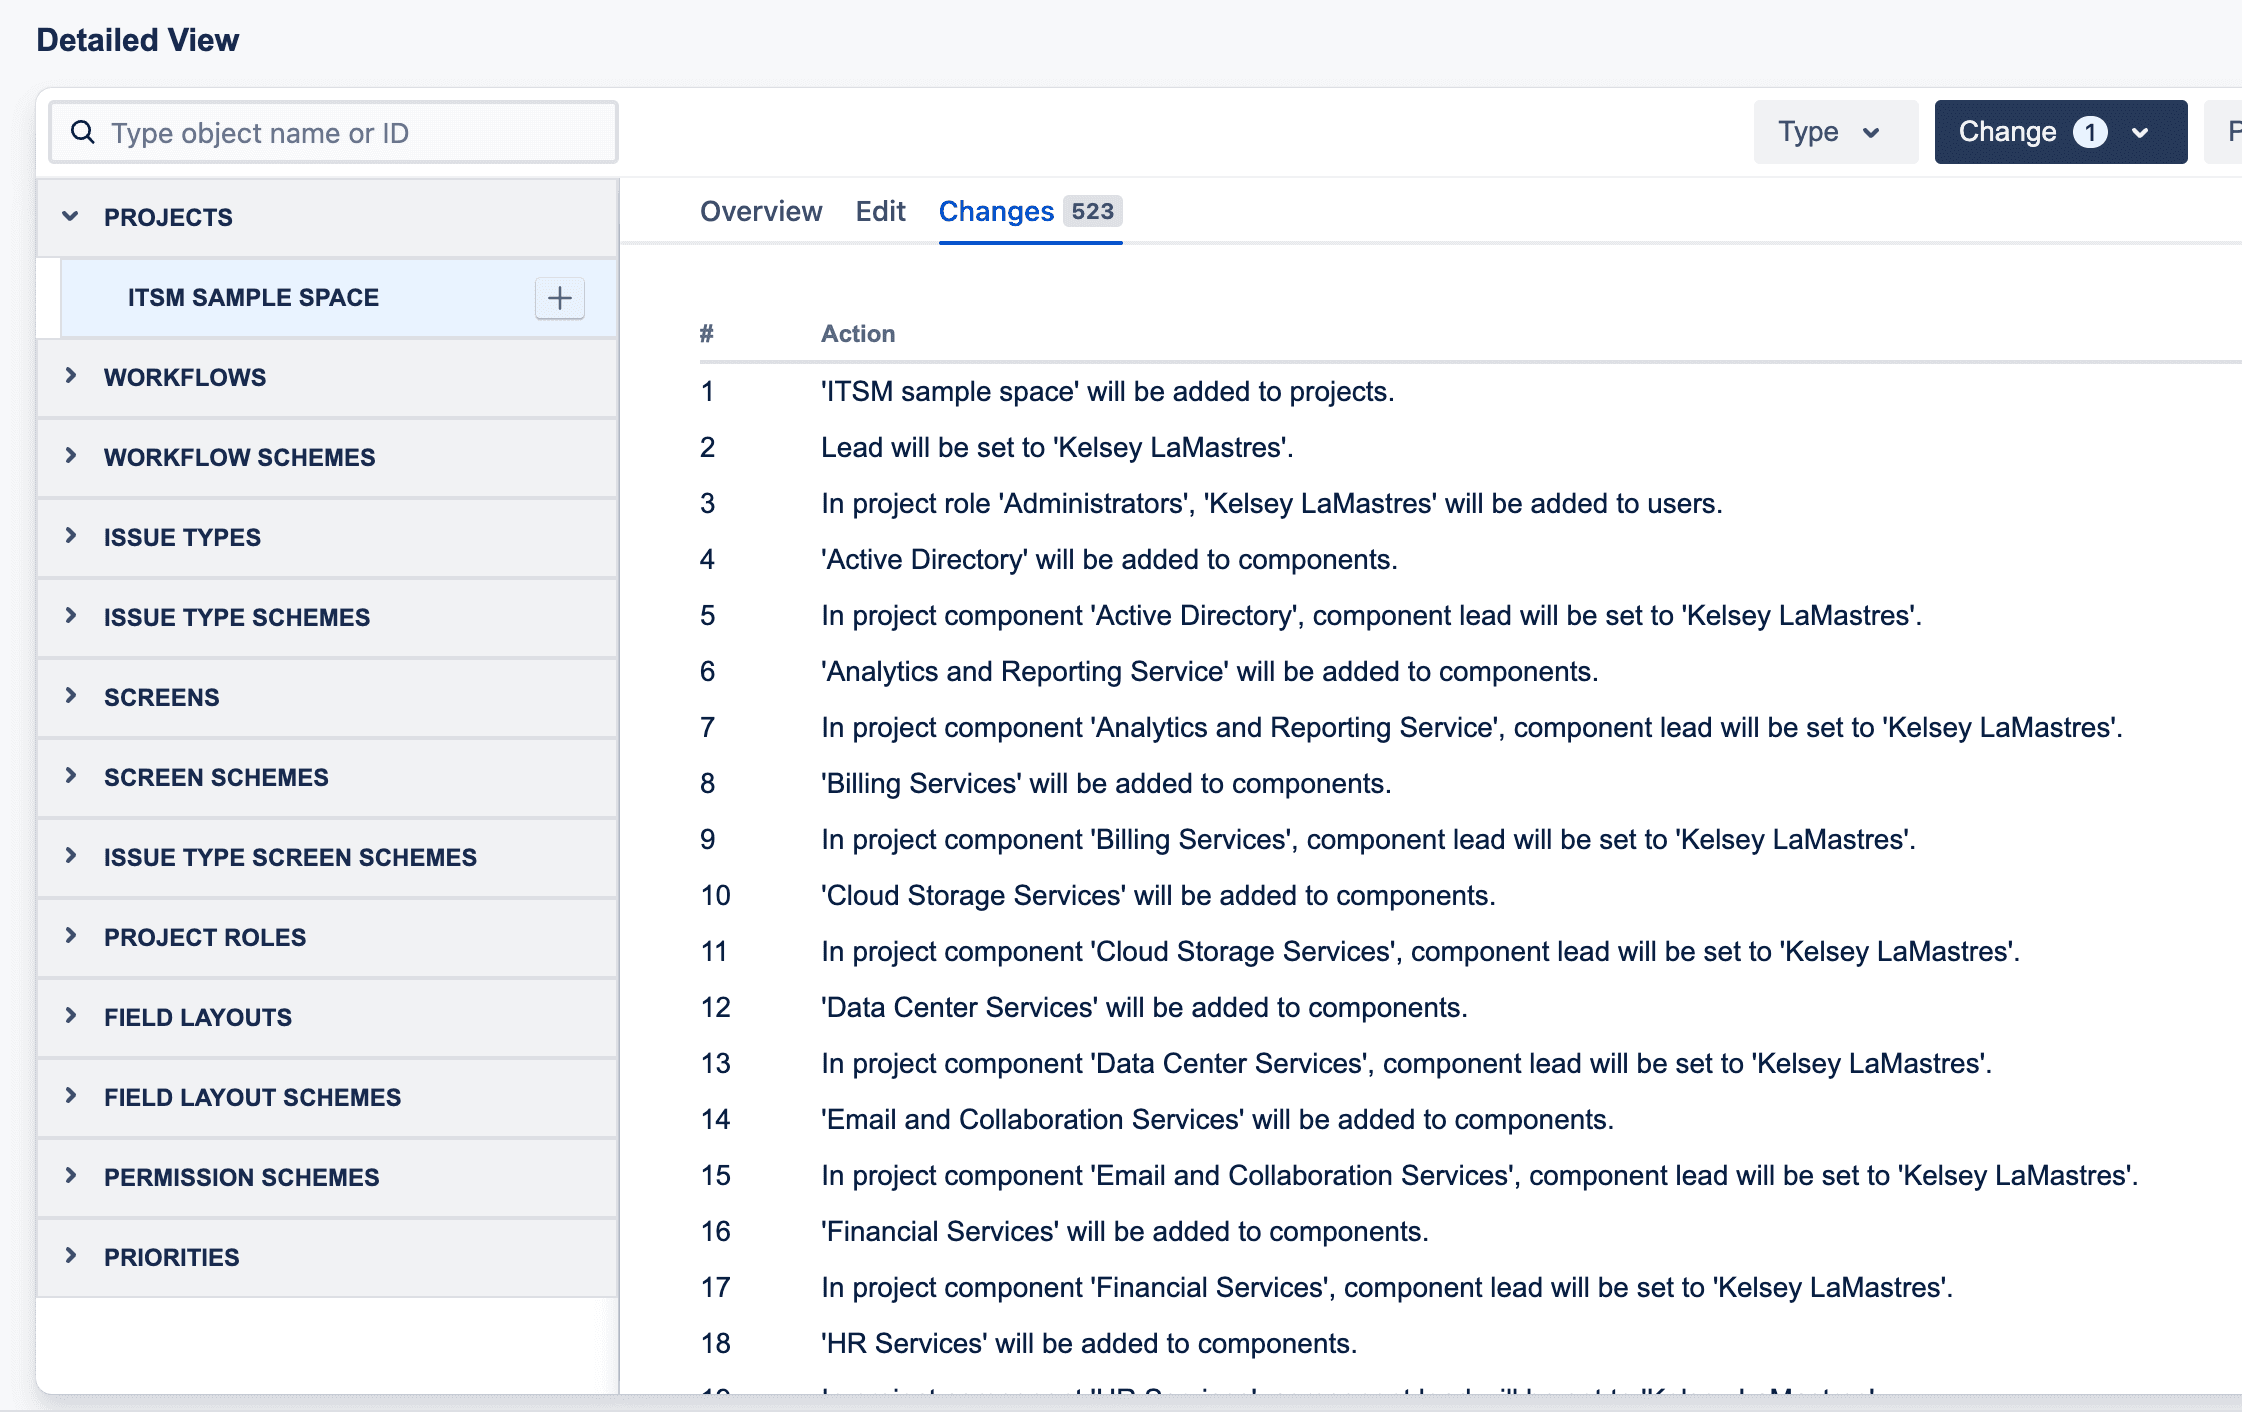Expand the PROJECT ROLES chevron

[70, 936]
